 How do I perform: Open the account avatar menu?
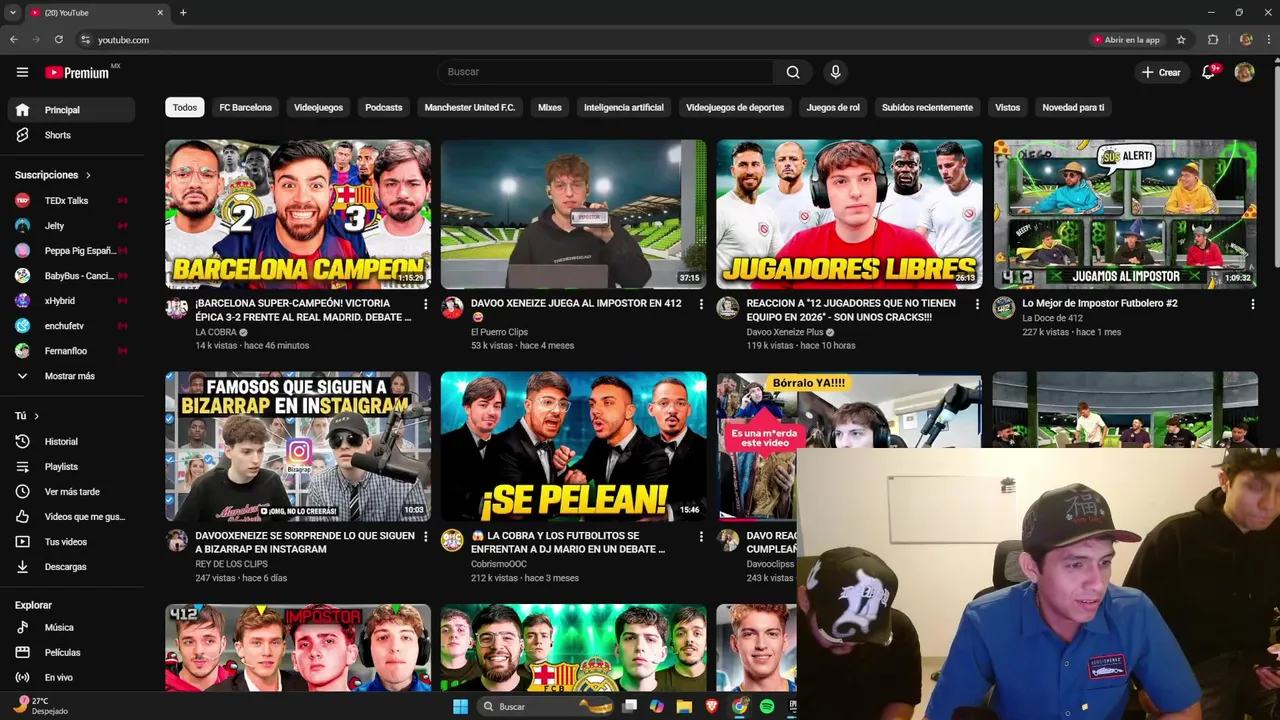[x=1244, y=72]
